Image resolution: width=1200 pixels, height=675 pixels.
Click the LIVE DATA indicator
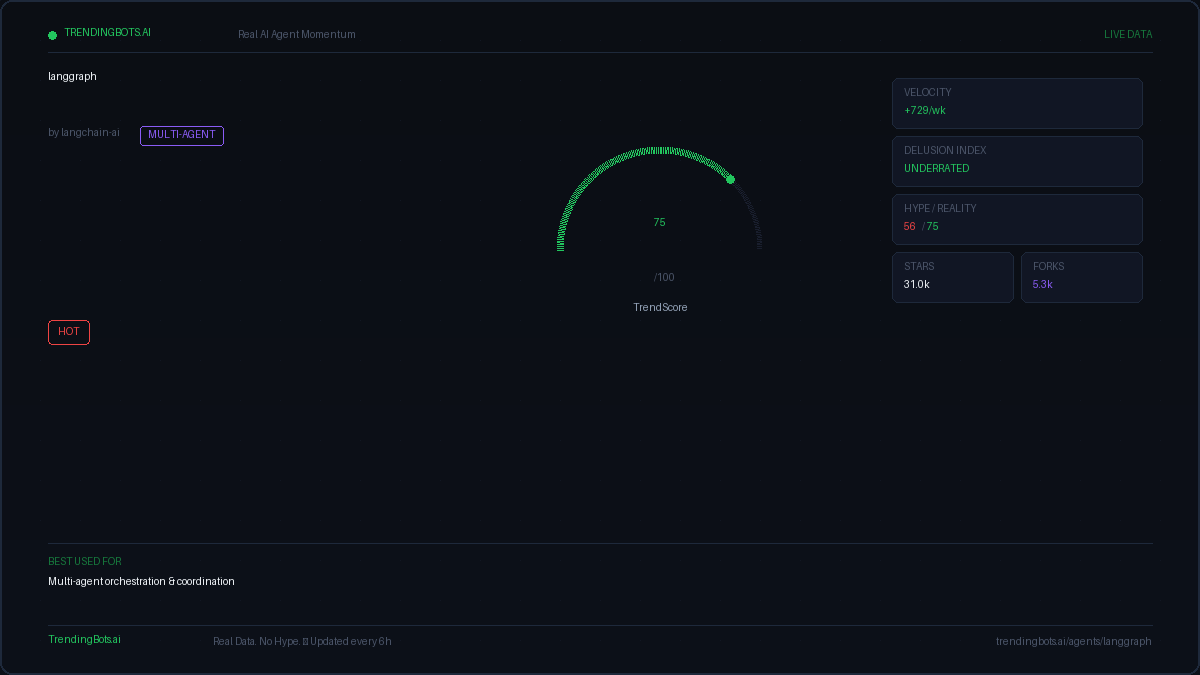[x=1128, y=34]
